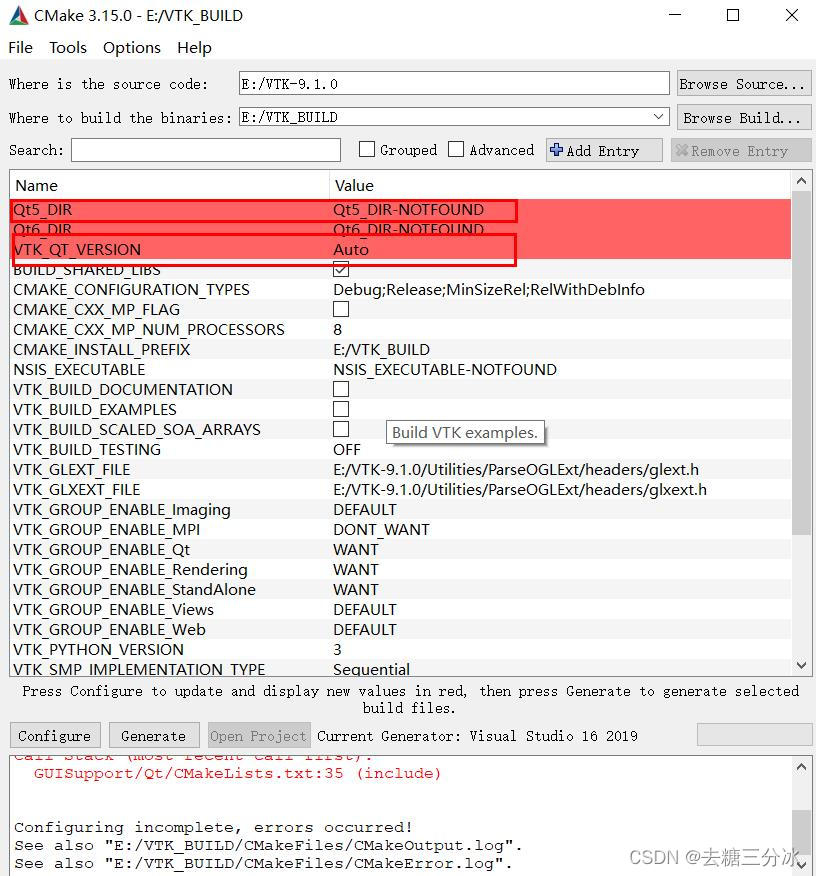
Task: Toggle the Advanced checkbox
Action: click(456, 150)
